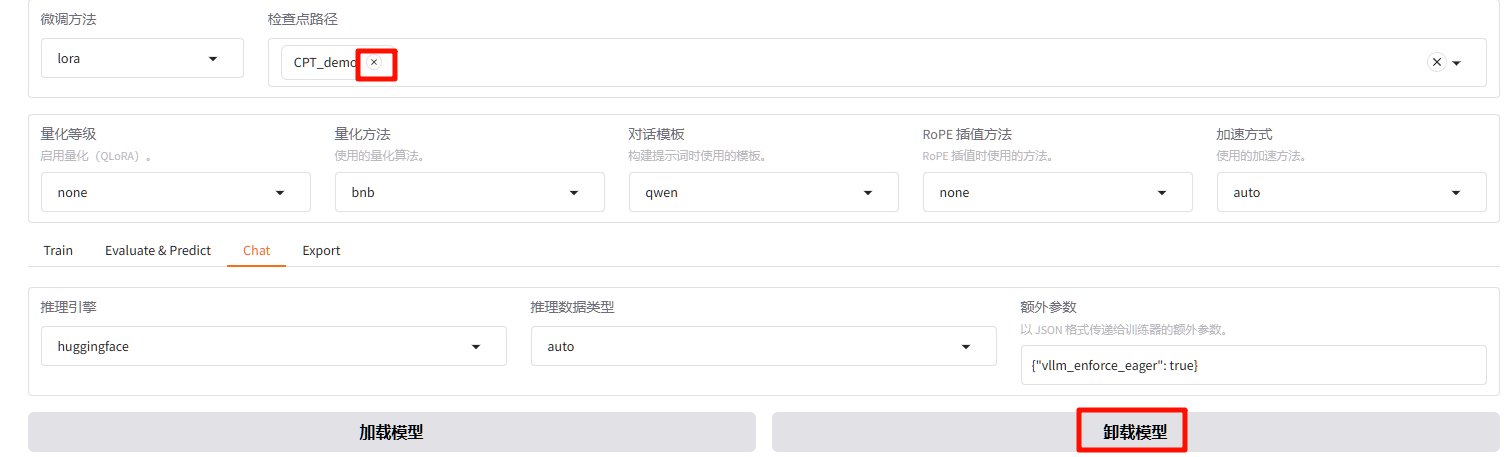The width and height of the screenshot is (1504, 457).
Task: Open the 推理引擎 huggingface dropdown
Action: [x=273, y=347]
